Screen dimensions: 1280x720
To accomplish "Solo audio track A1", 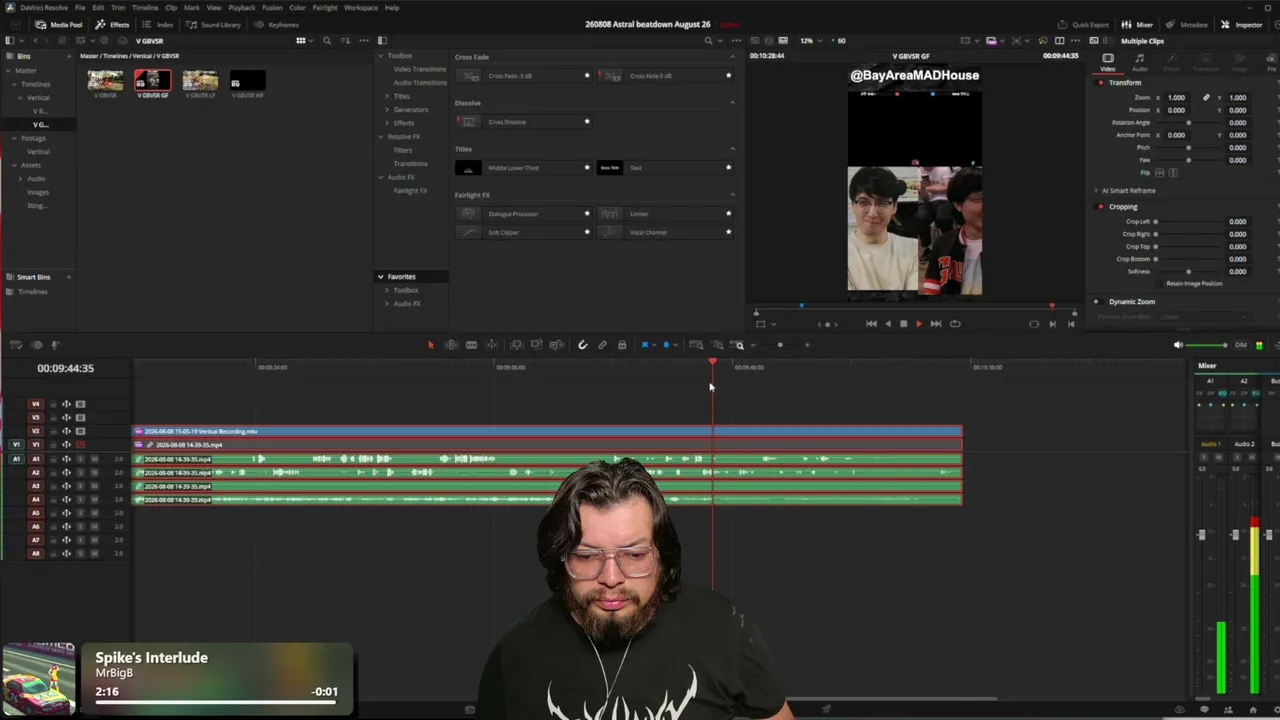I will tap(81, 459).
